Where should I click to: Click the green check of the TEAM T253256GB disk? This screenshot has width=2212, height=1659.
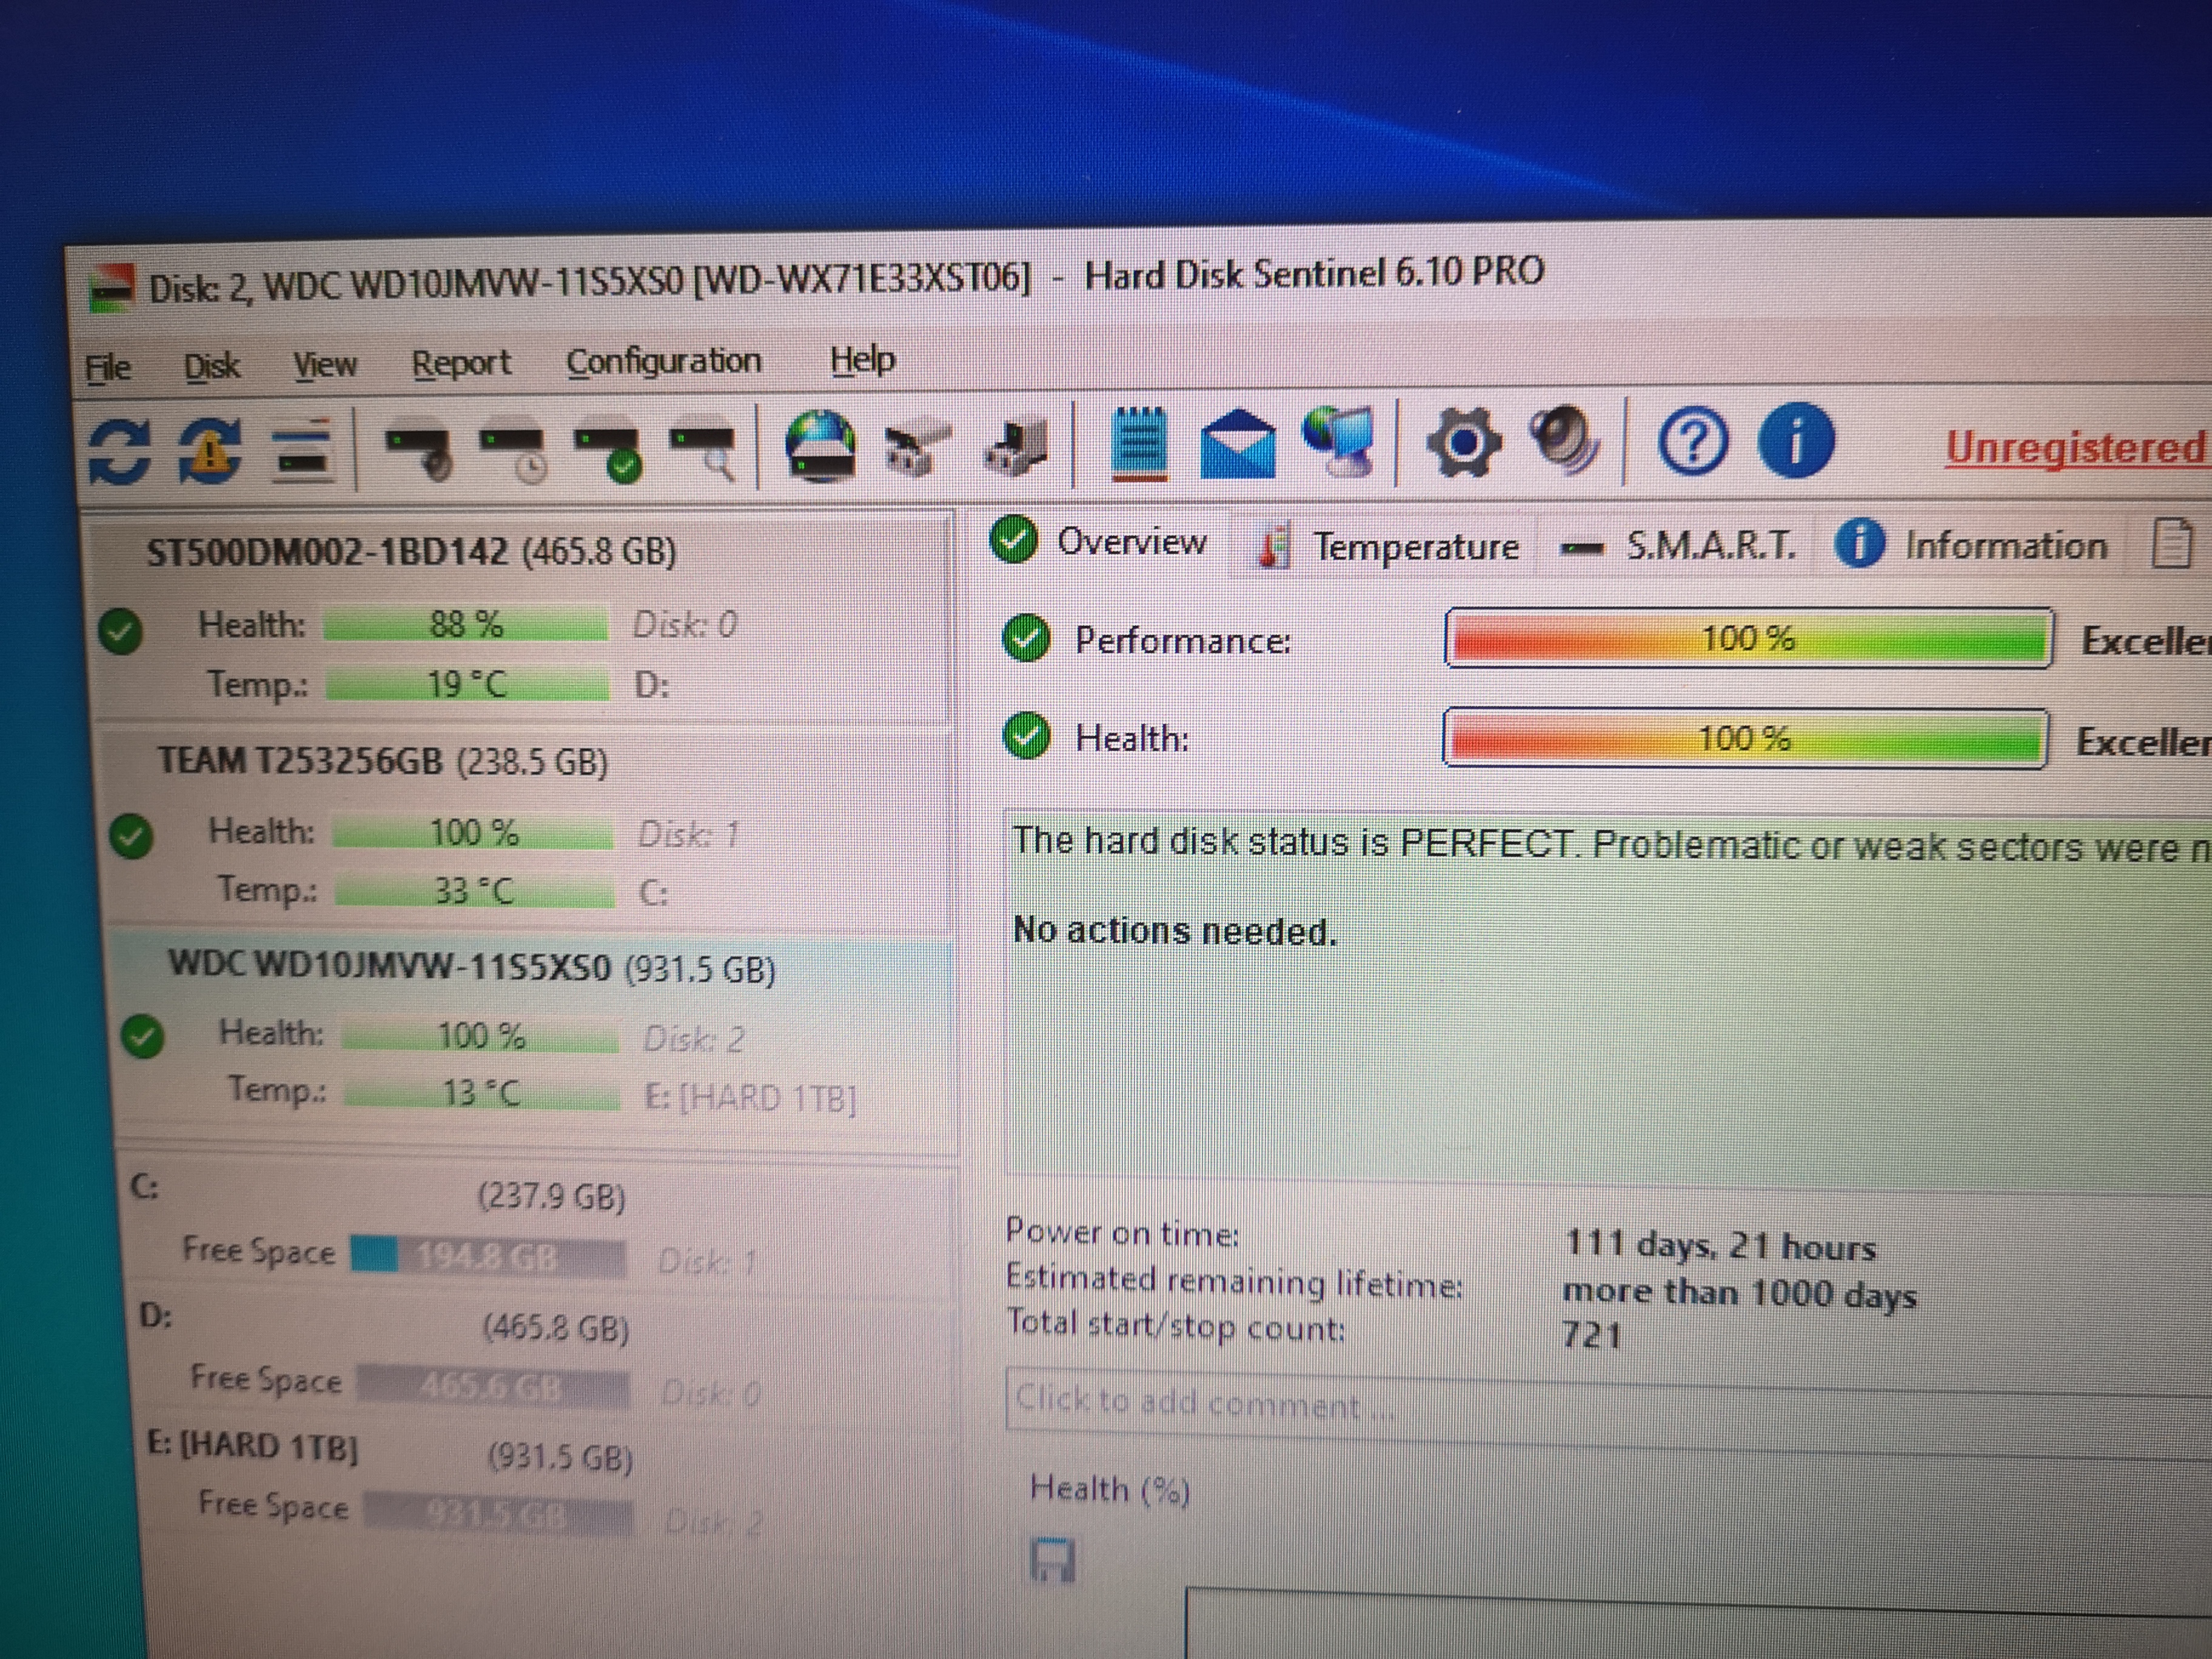(x=131, y=836)
